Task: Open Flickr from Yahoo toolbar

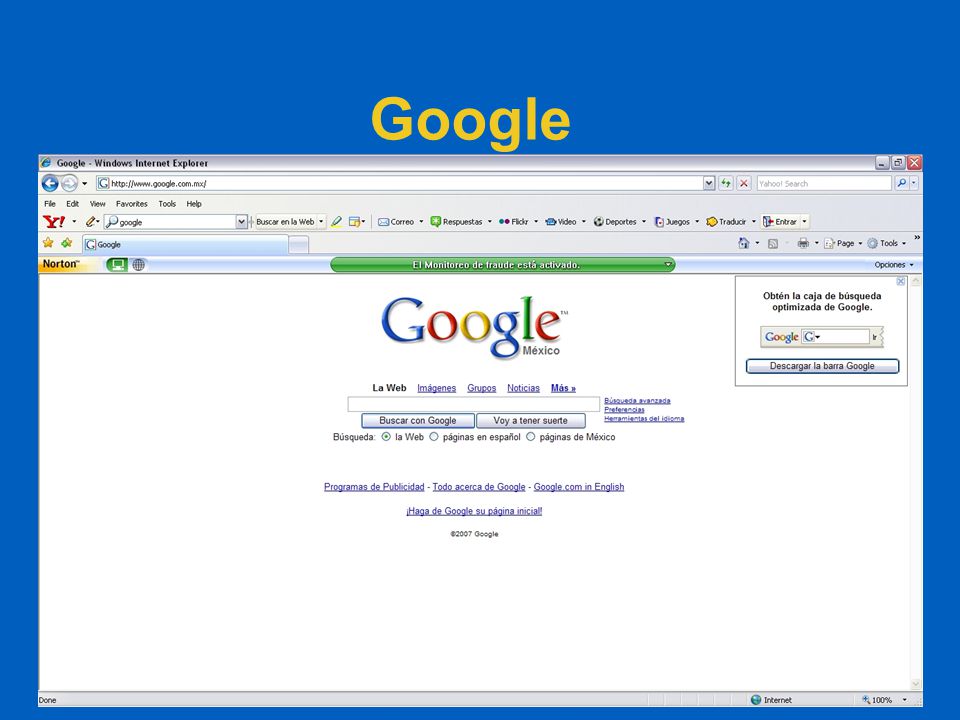Action: (513, 222)
